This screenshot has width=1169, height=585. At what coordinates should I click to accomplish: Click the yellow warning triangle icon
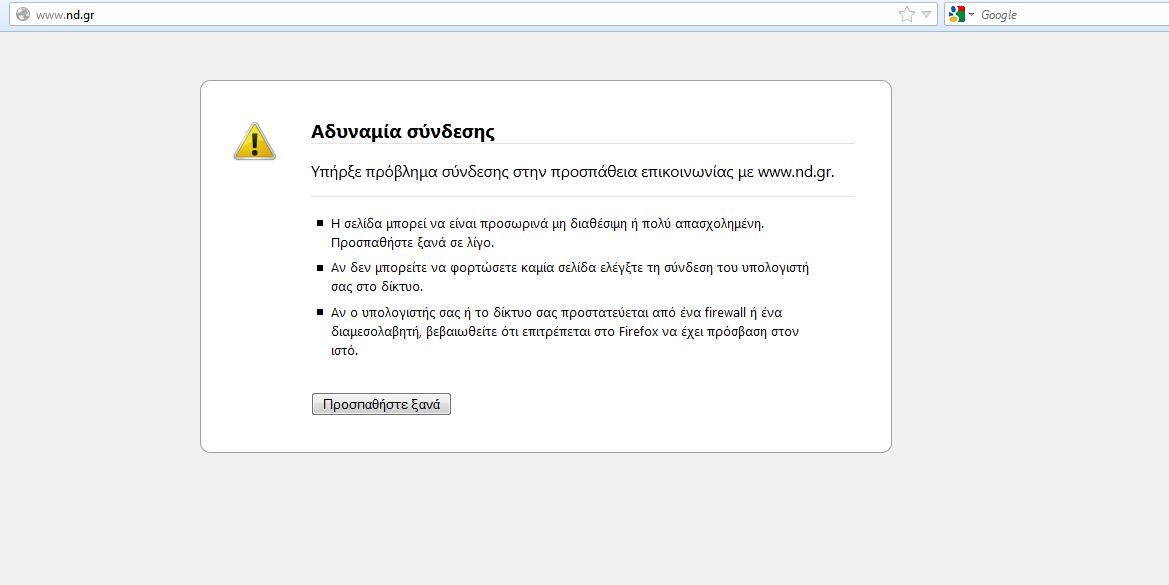254,141
